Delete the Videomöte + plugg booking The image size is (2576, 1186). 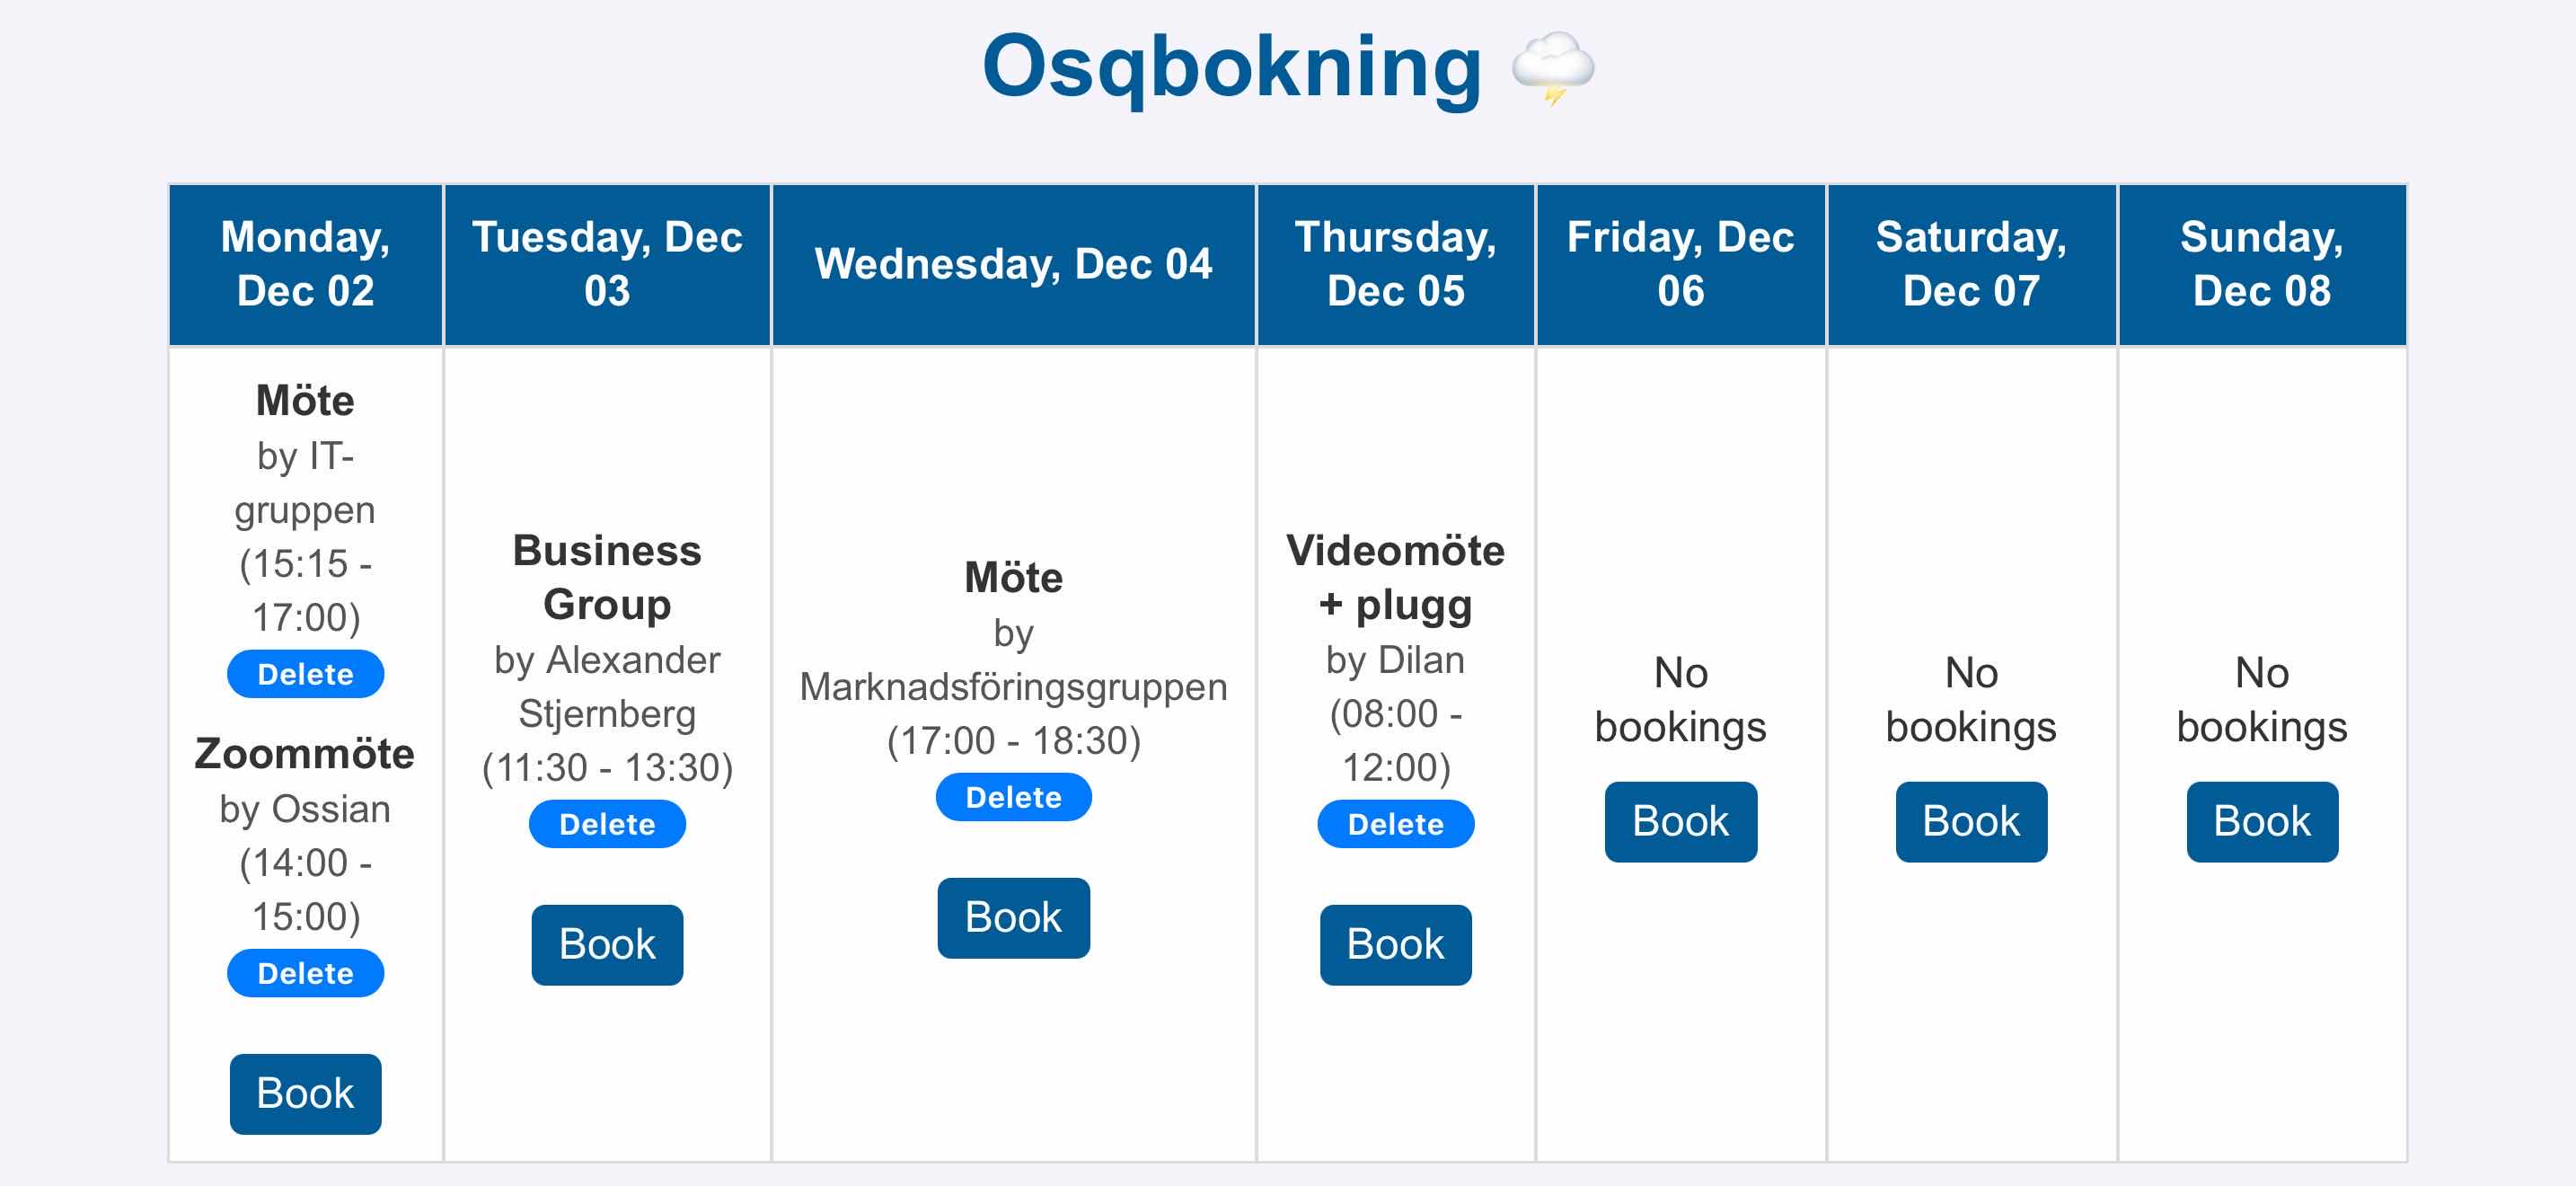pos(1395,824)
